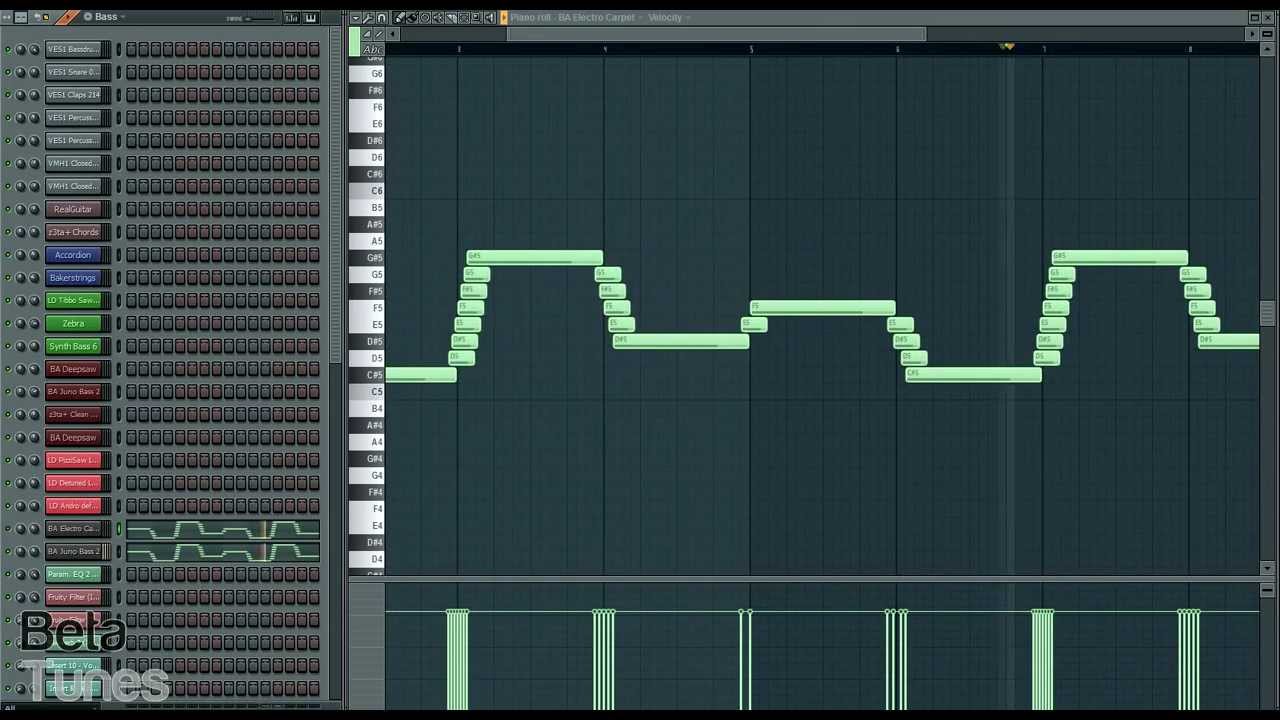Select the first long G#5 note in the grid
Image resolution: width=1280 pixels, height=720 pixels.
tap(535, 258)
